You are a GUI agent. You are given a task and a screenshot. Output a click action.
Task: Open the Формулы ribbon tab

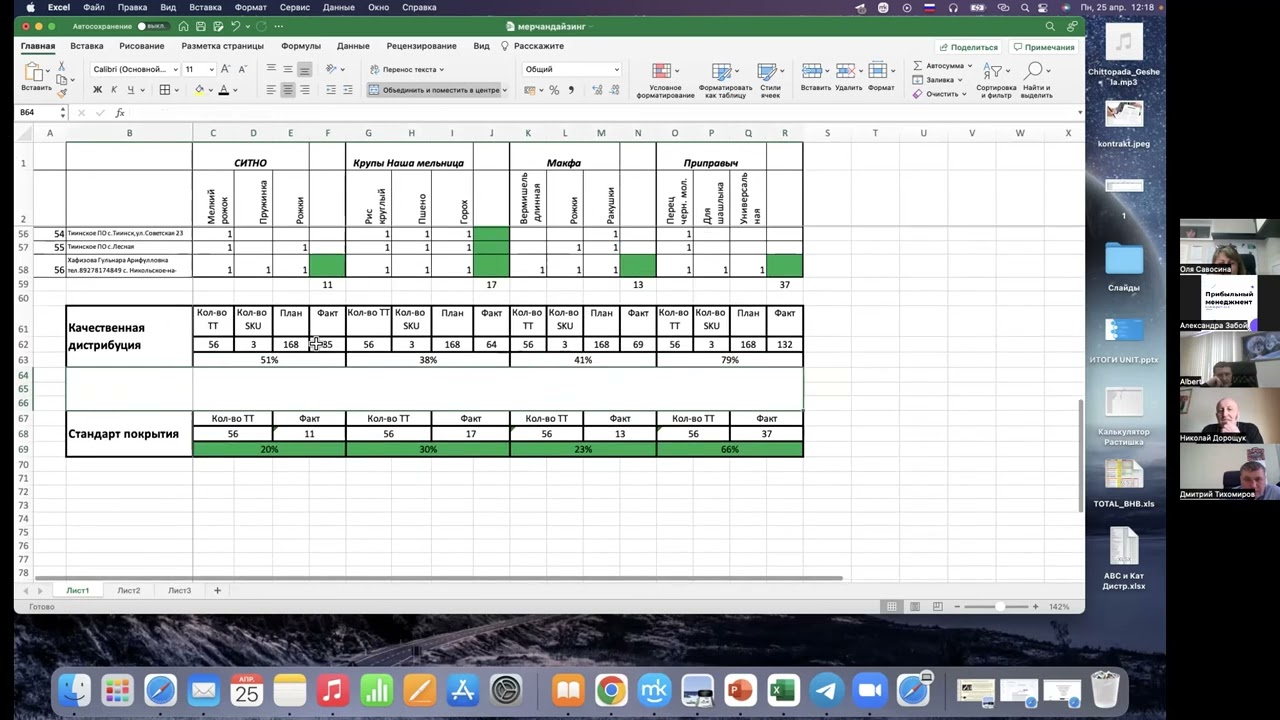click(301, 46)
